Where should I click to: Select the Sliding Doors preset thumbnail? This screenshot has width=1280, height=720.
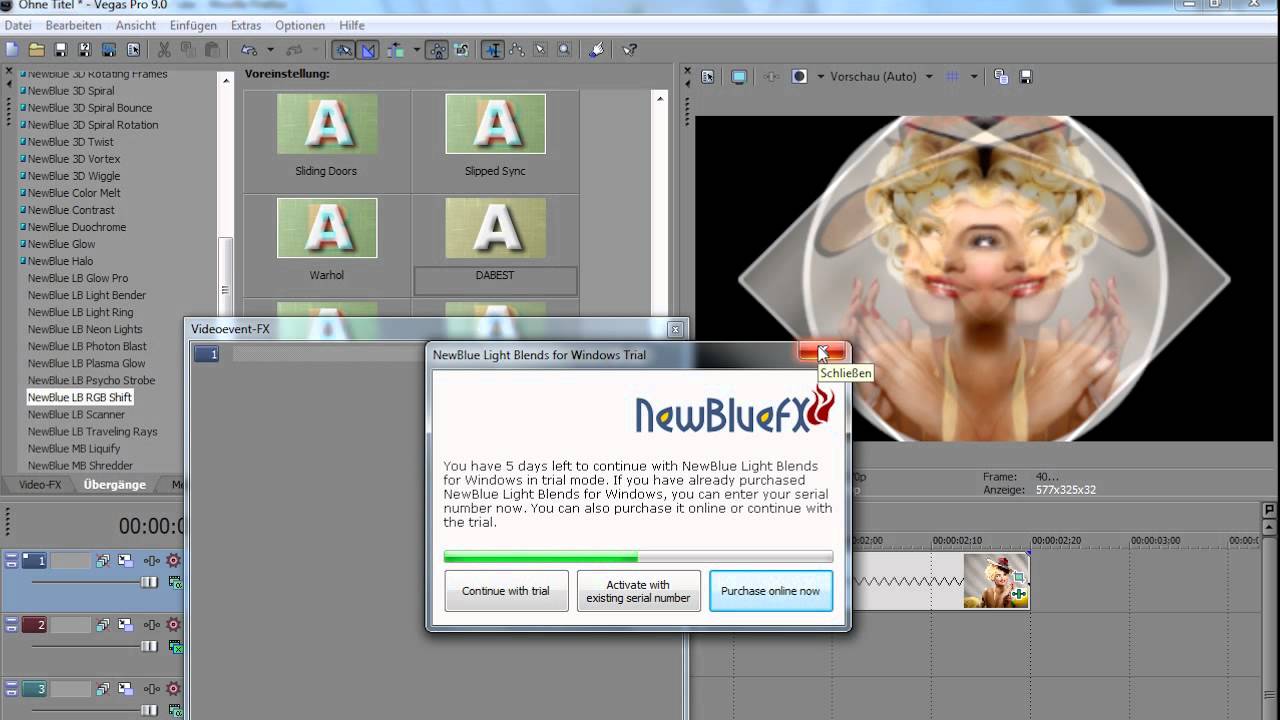(x=327, y=124)
